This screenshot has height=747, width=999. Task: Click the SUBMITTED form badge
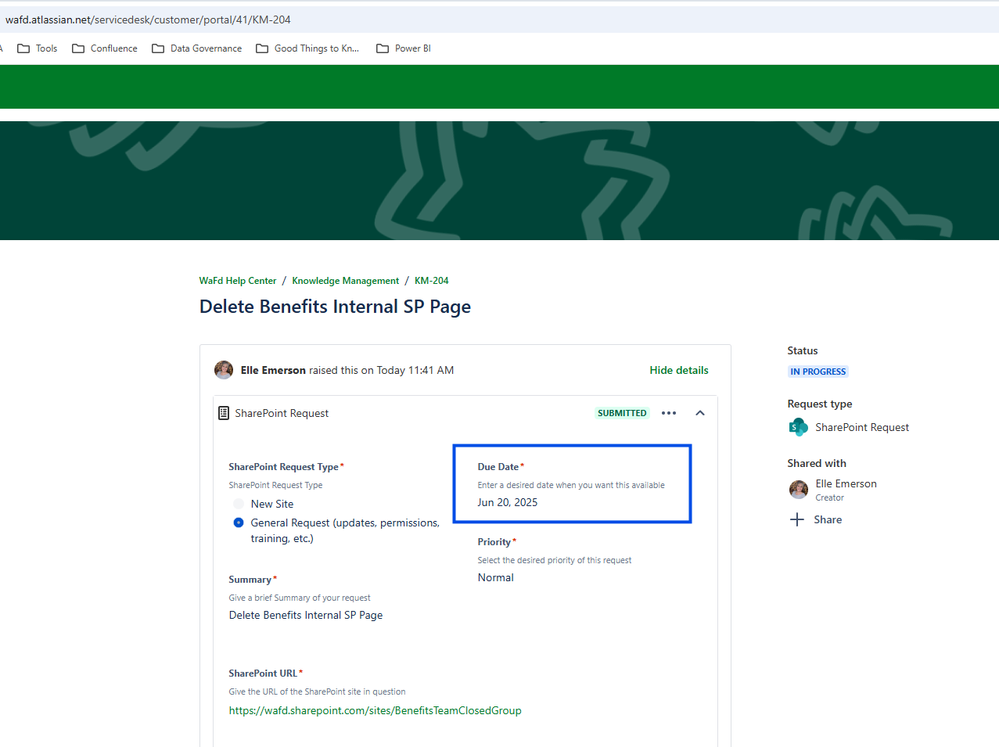pos(622,413)
